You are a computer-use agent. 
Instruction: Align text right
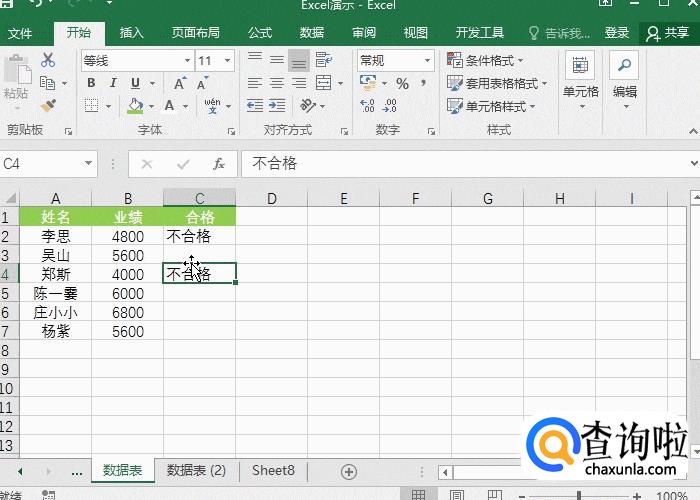299,83
